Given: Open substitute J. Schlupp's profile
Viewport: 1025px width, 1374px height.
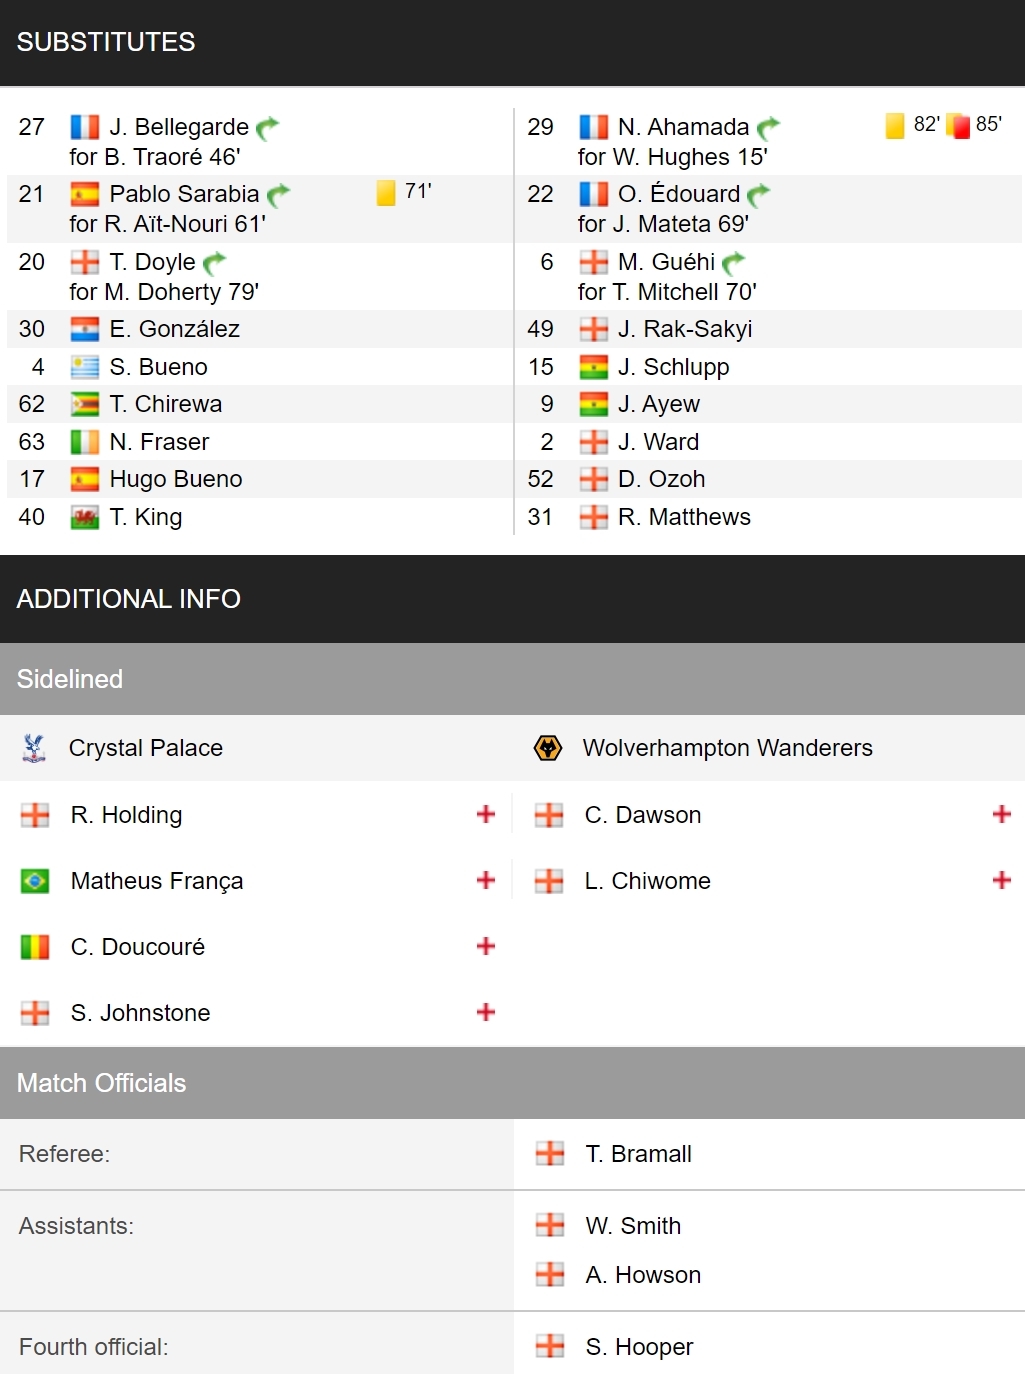Looking at the screenshot, I should (x=674, y=367).
